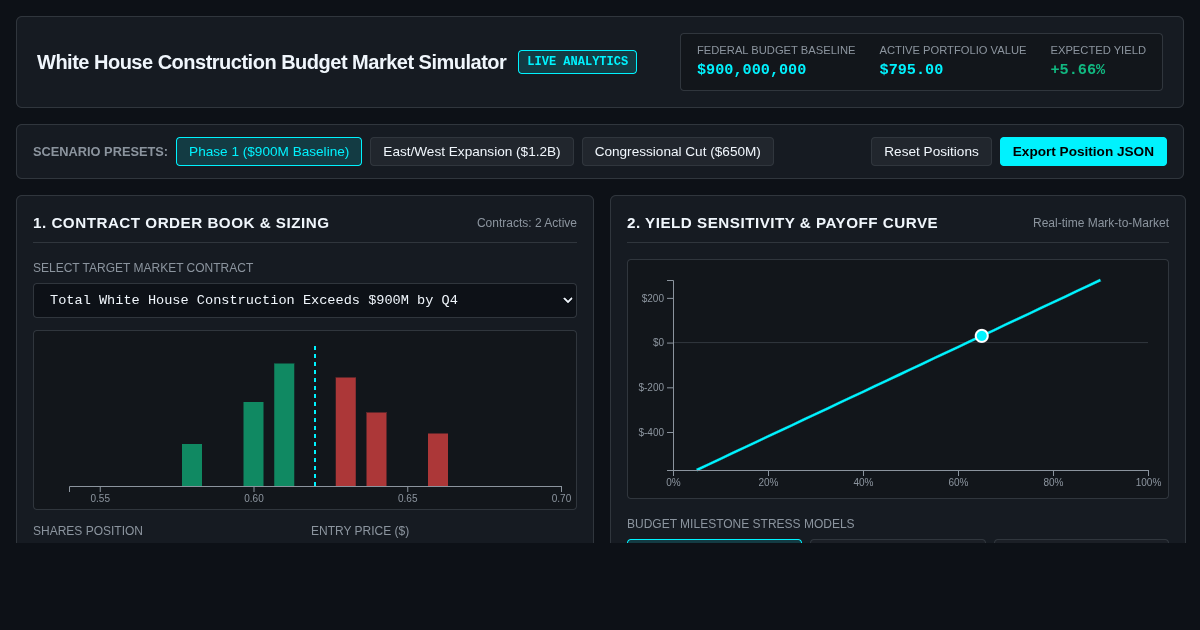Open target market contract dropdown
1200x630 pixels.
coord(305,300)
